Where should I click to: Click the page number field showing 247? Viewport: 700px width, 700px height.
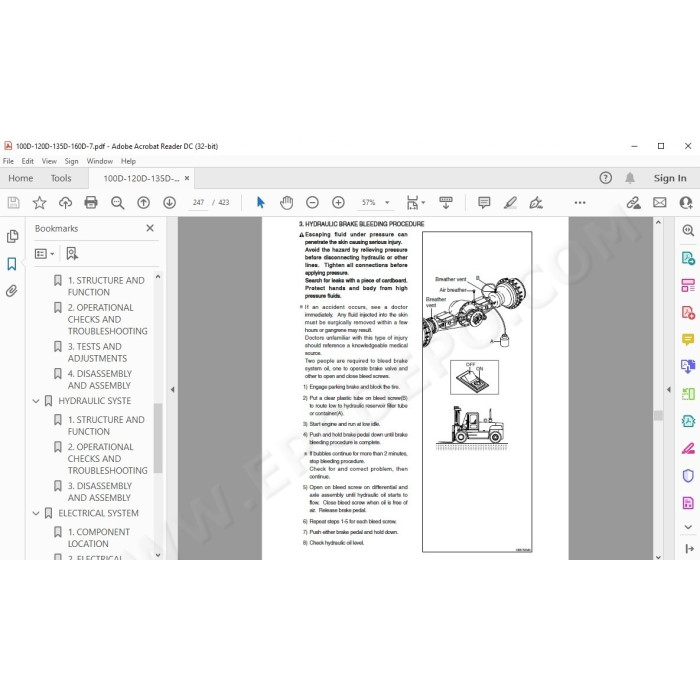click(x=198, y=203)
